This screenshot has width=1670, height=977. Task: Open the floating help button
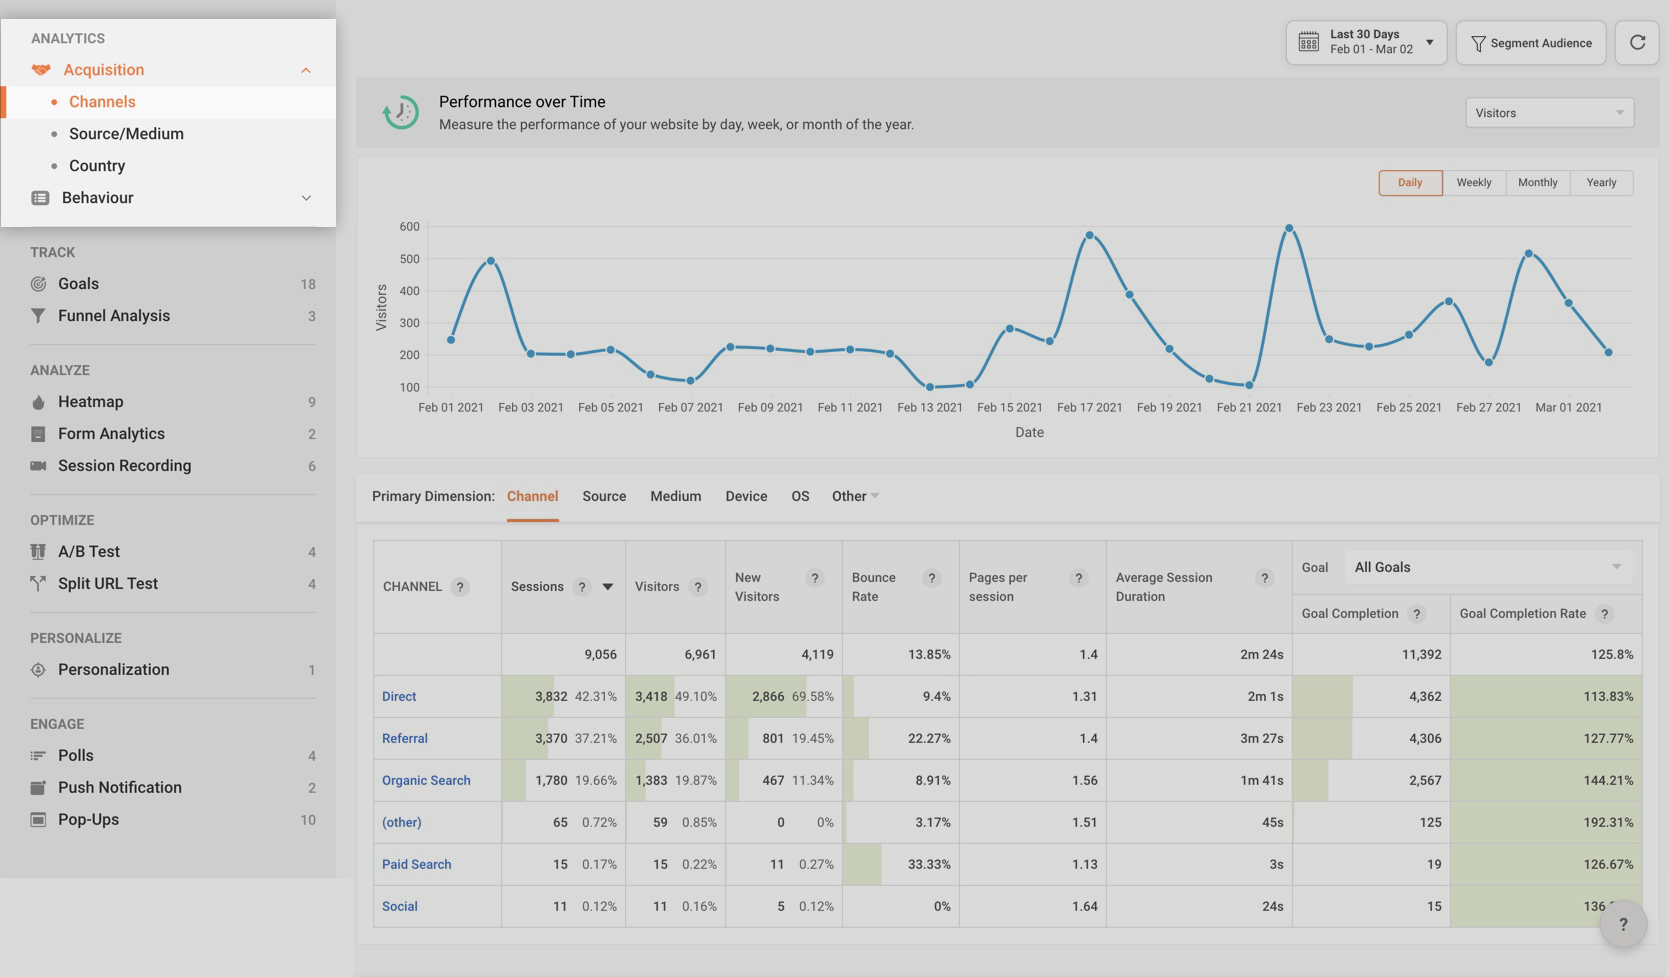1623,924
